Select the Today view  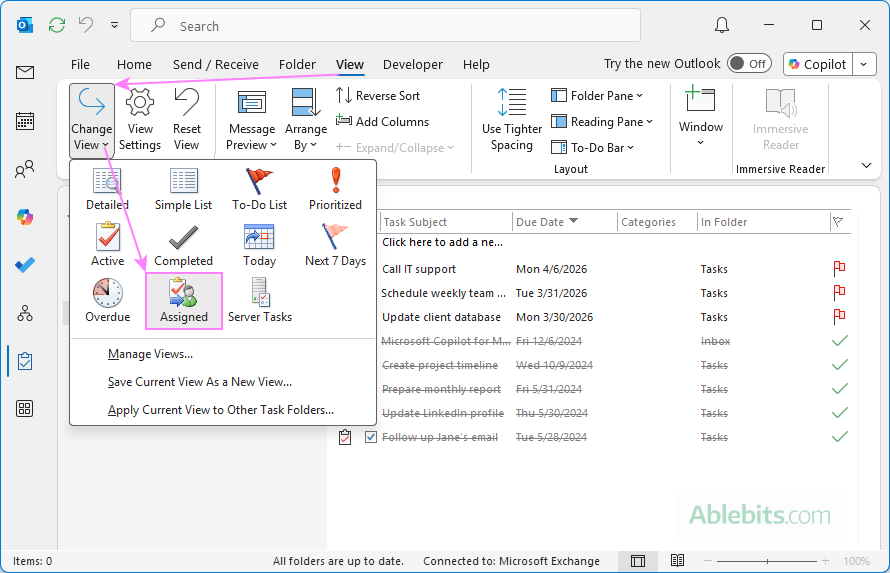pos(259,245)
